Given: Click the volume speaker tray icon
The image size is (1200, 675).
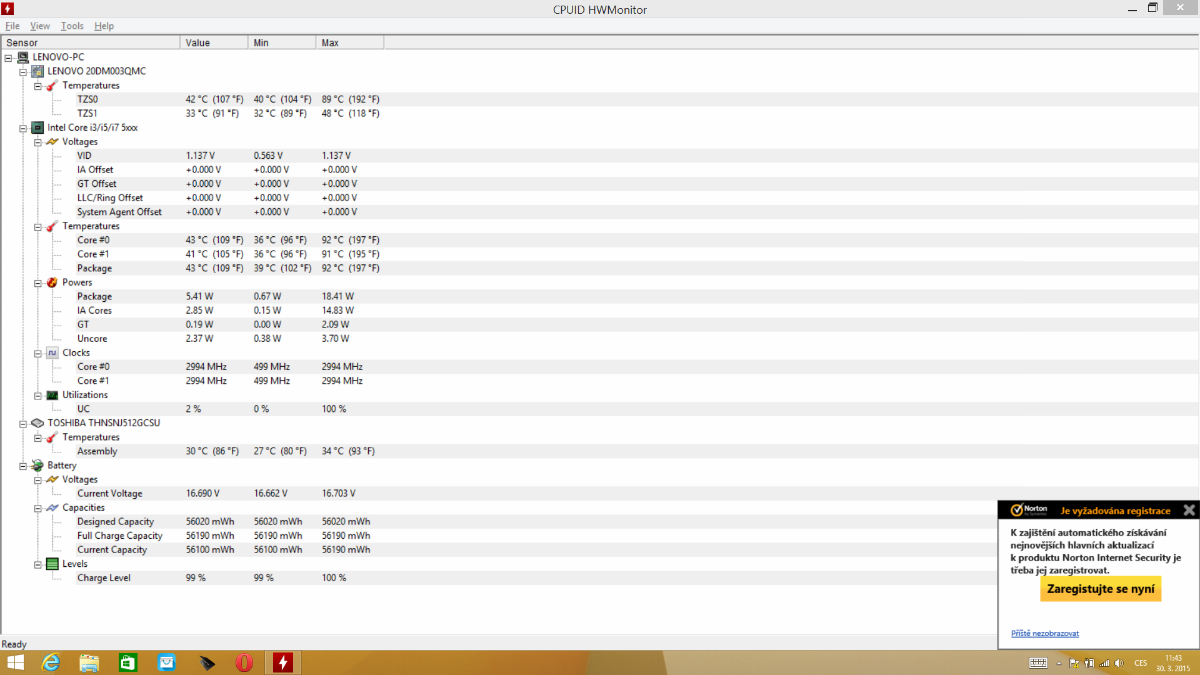Looking at the screenshot, I should [x=1118, y=662].
